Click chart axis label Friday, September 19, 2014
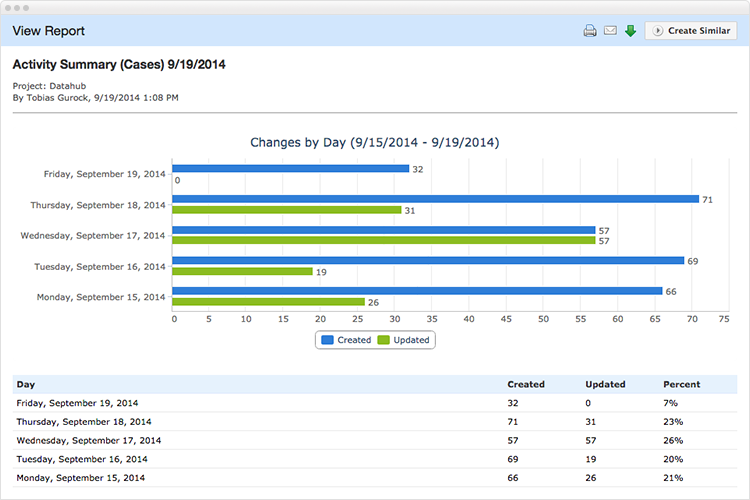Image resolution: width=750 pixels, height=500 pixels. pyautogui.click(x=105, y=174)
